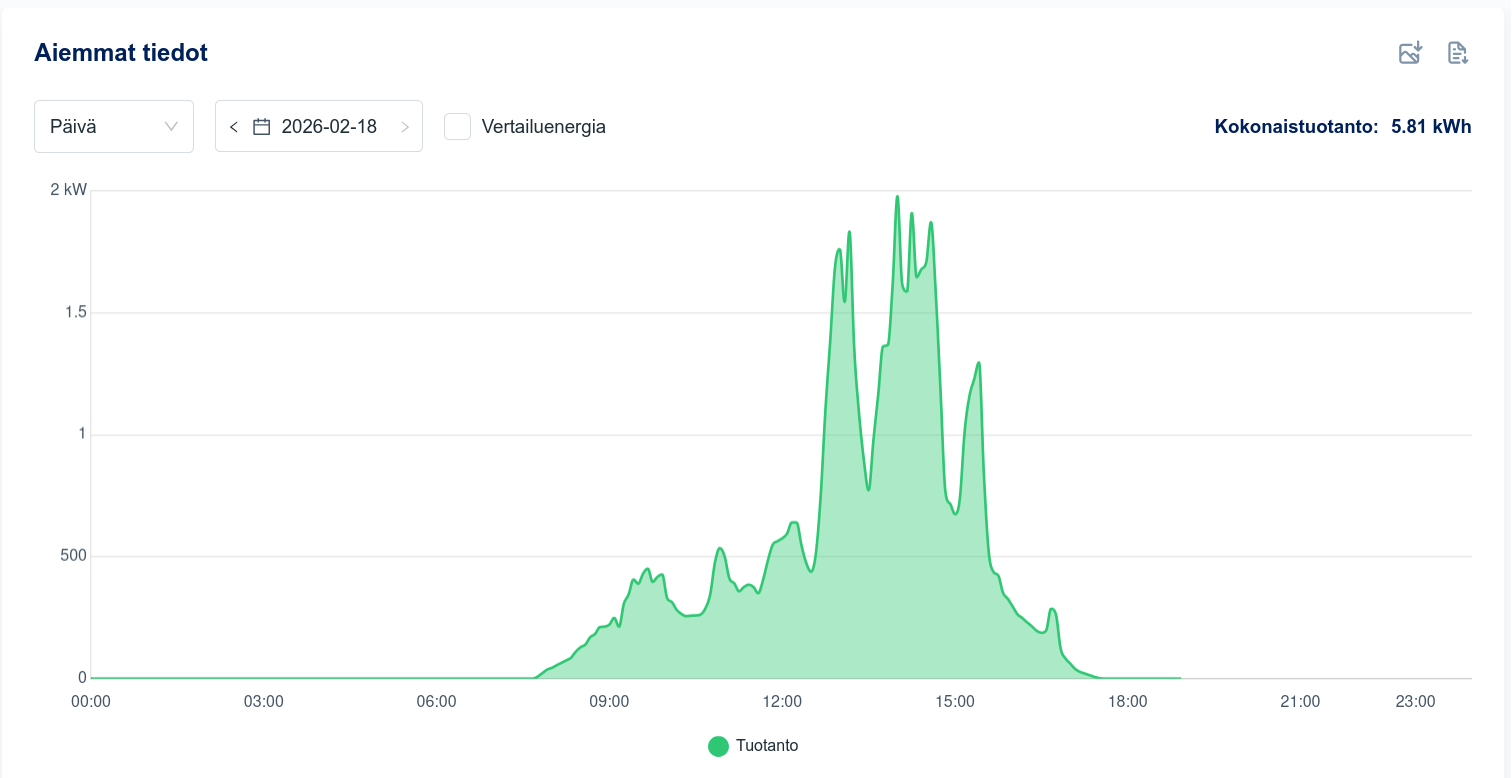This screenshot has width=1512, height=778.
Task: Click the Kokonaistuotanto label
Action: pos(1296,127)
